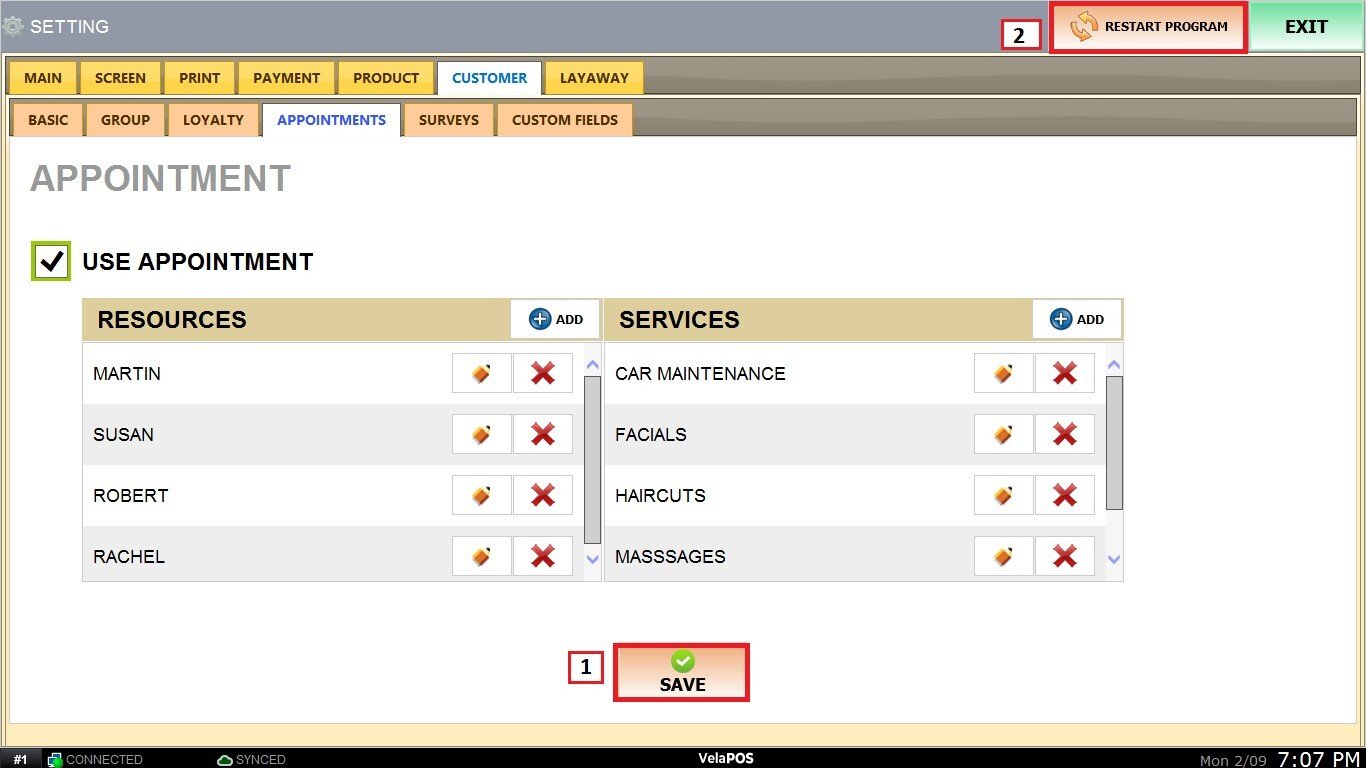Edit the HAIRCUTS service entry
The width and height of the screenshot is (1366, 768).
pos(1003,495)
